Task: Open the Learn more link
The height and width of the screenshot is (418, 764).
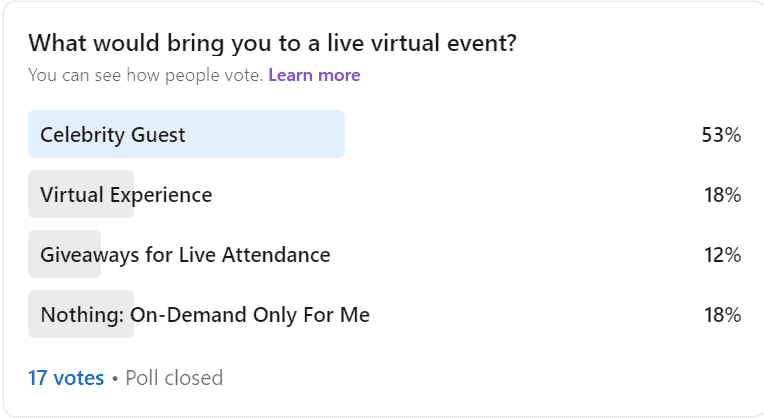Action: pyautogui.click(x=314, y=75)
